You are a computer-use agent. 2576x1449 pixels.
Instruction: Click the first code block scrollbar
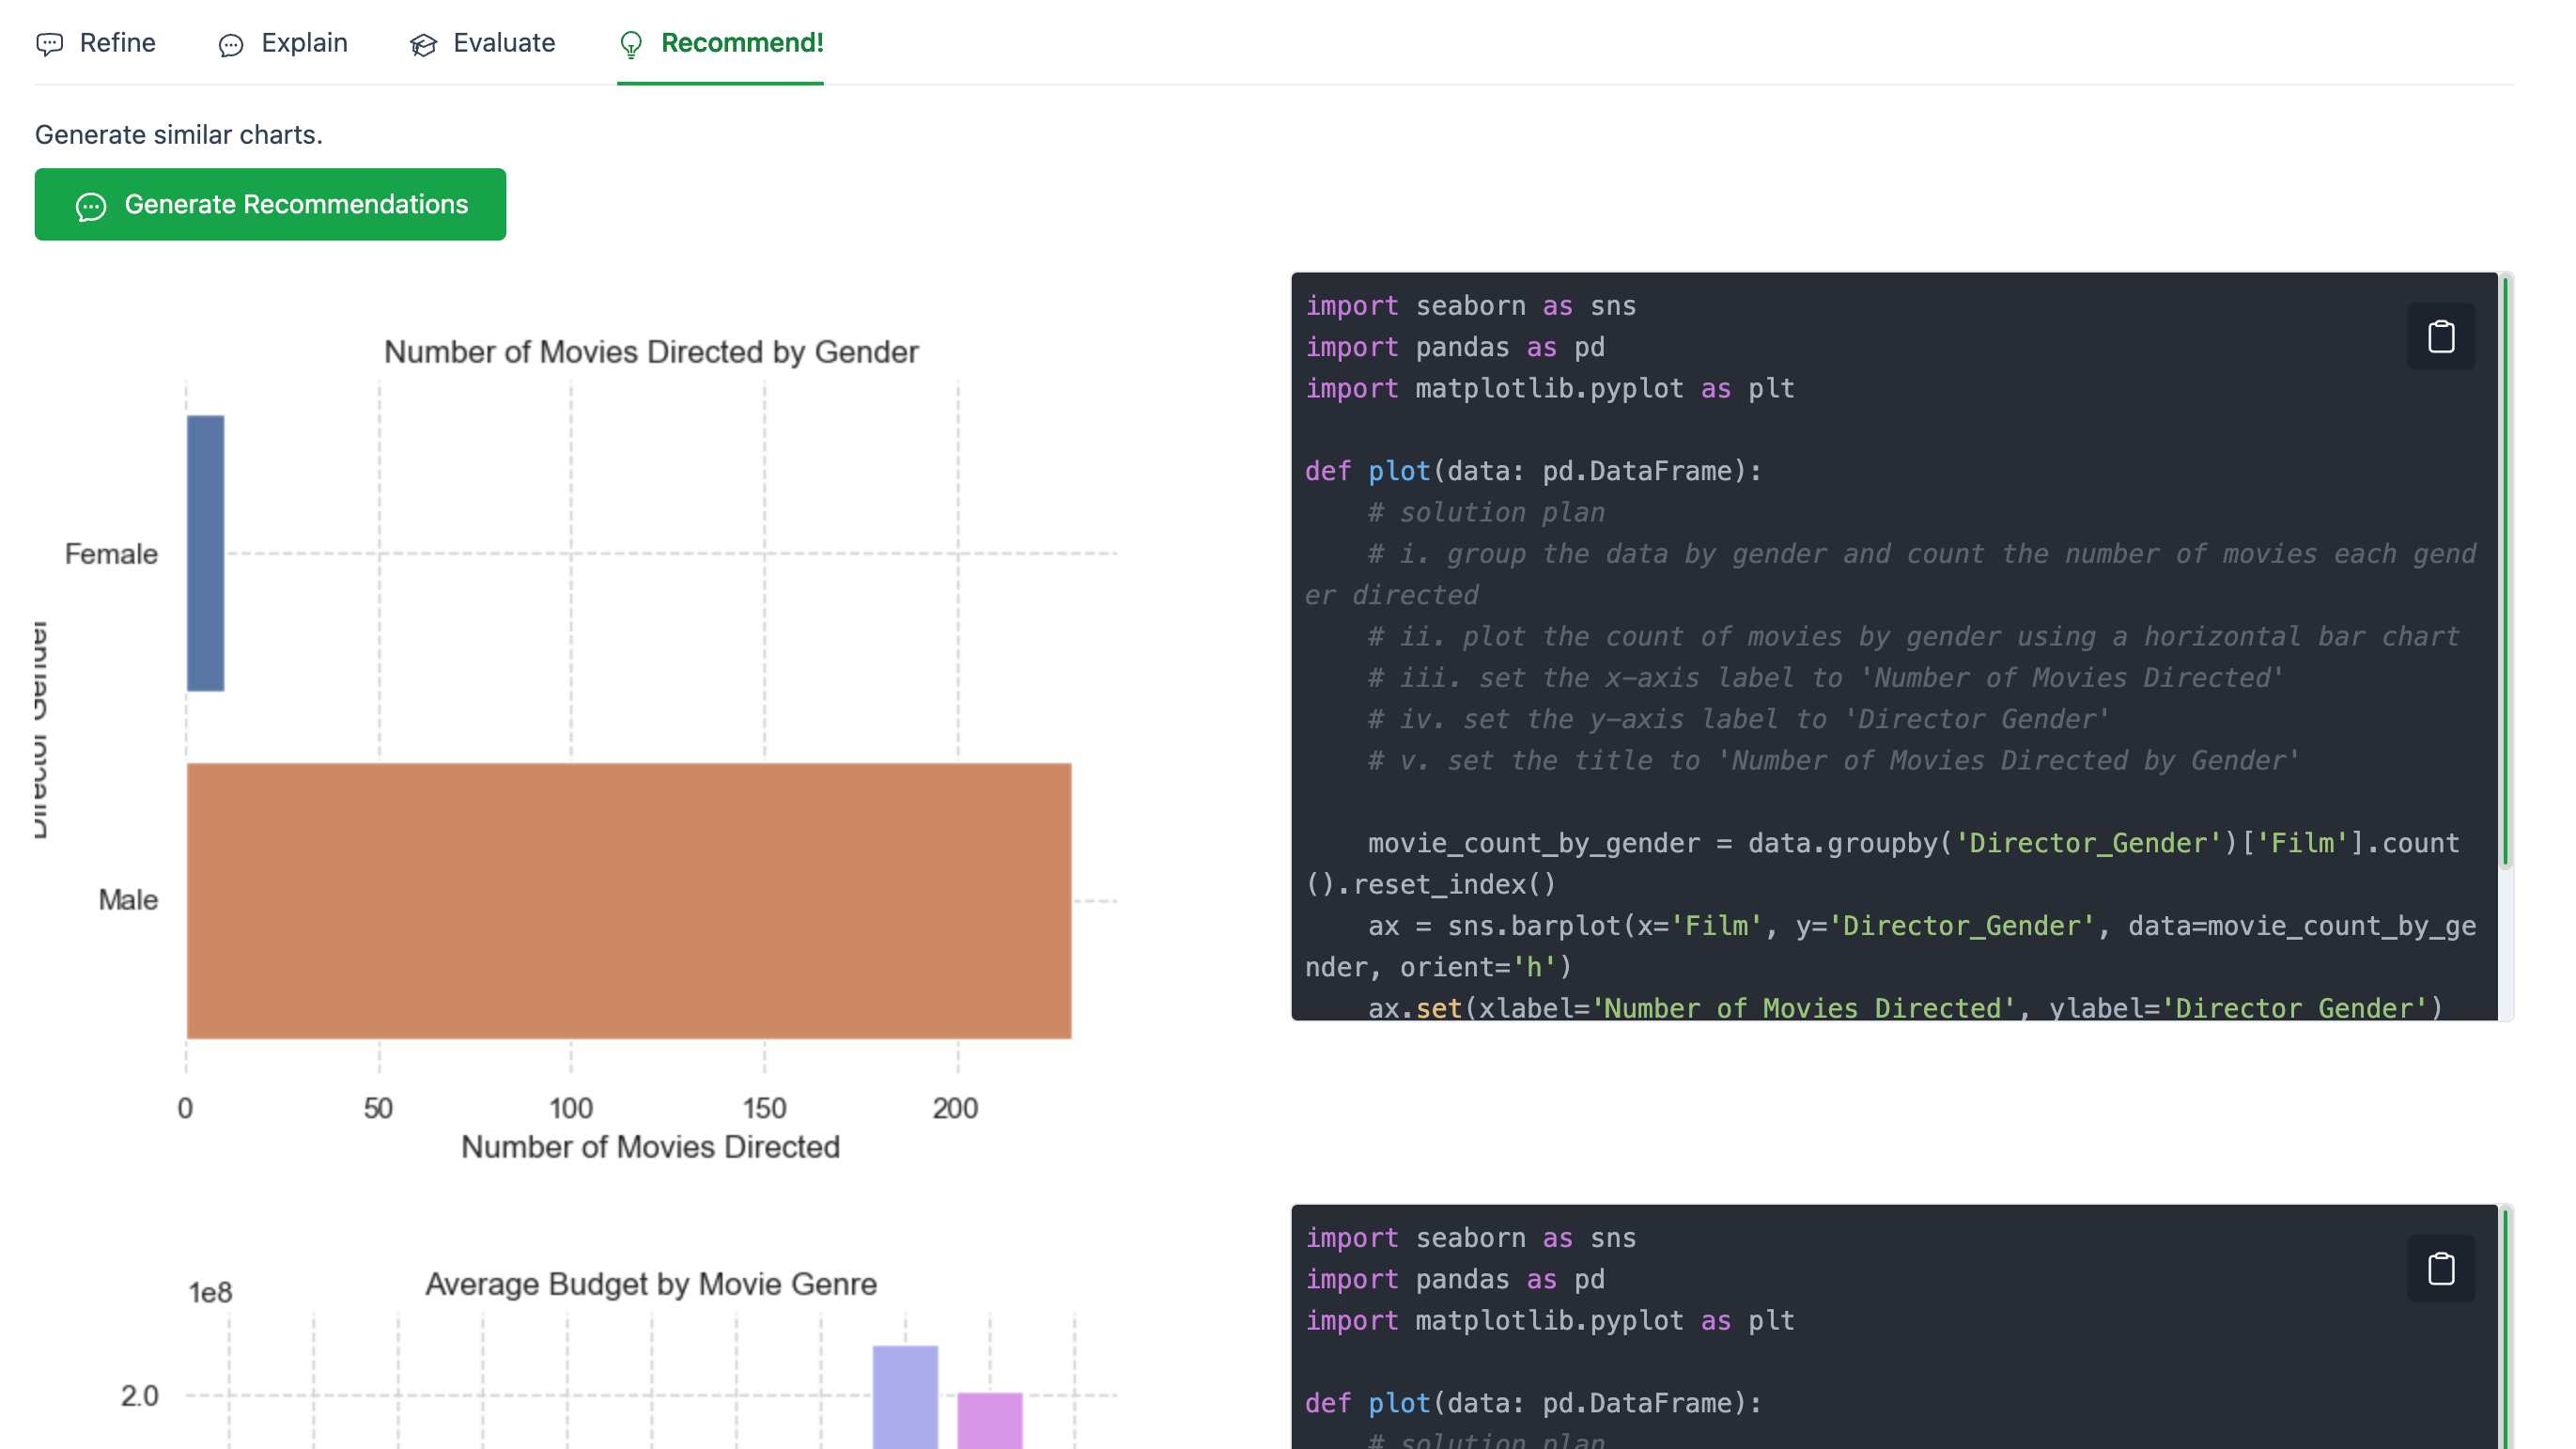click(x=2505, y=570)
